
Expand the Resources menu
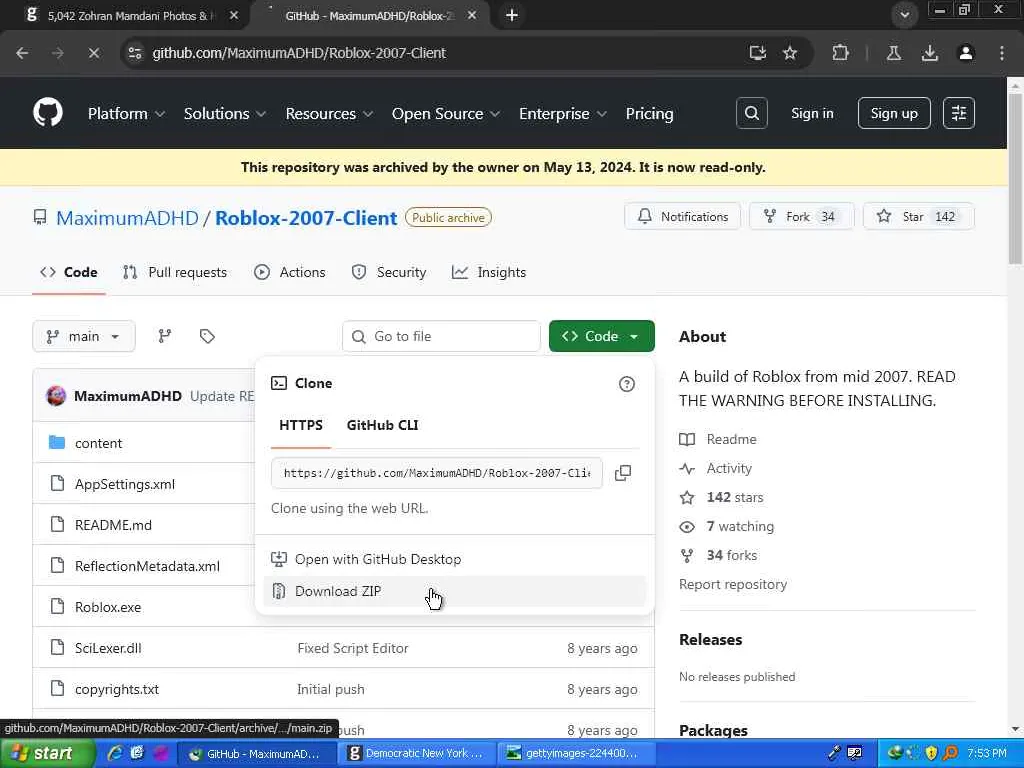tap(329, 114)
